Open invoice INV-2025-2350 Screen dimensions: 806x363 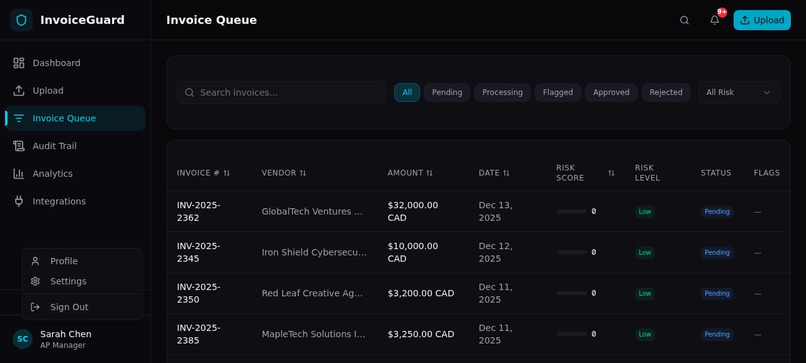tap(198, 293)
